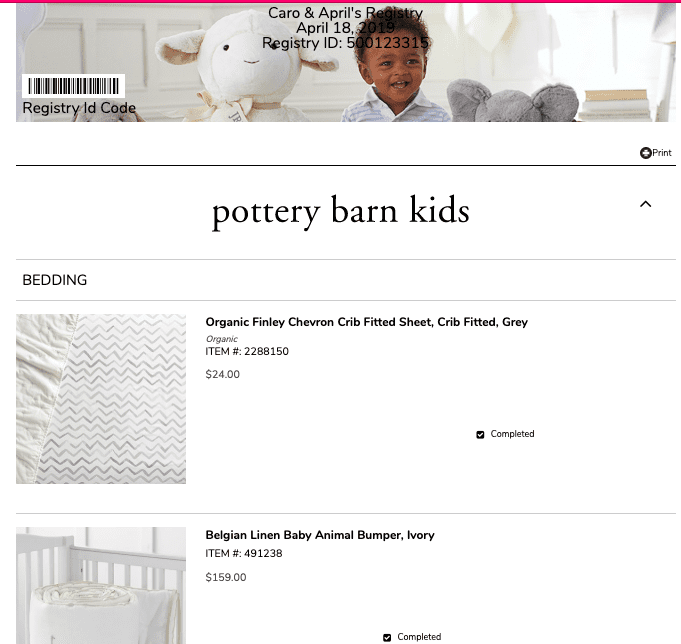Click the Registry Id barcode image
This screenshot has width=681, height=644.
click(73, 86)
